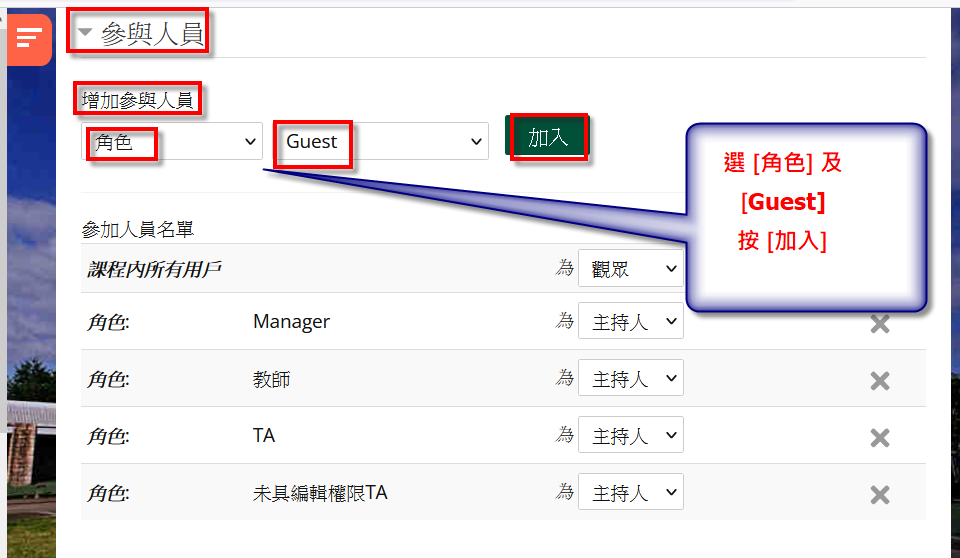The width and height of the screenshot is (960, 558).
Task: Select the 課程內所有用戶 row label
Action: click(x=154, y=269)
